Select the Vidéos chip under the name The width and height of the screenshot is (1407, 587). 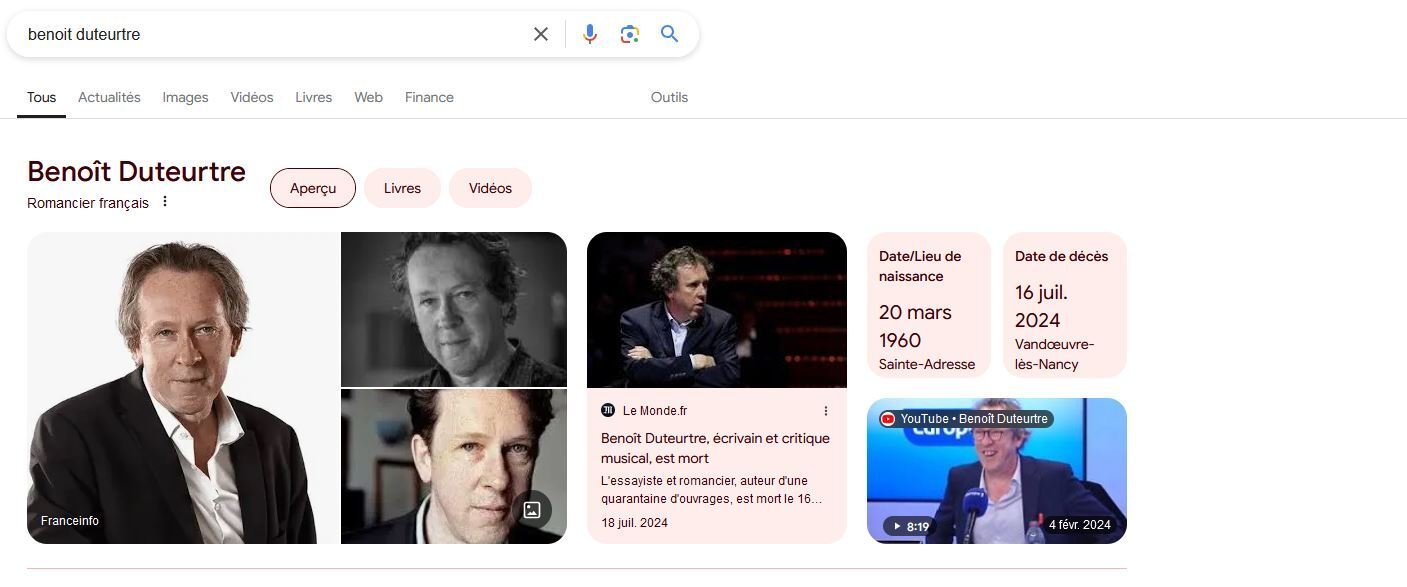490,188
